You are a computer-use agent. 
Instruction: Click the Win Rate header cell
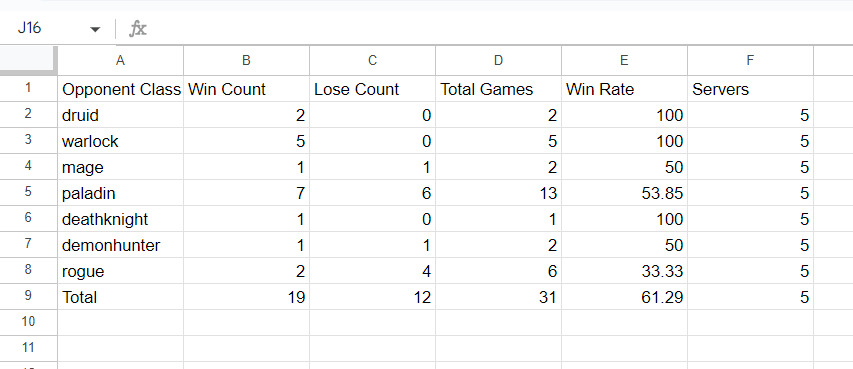[624, 89]
